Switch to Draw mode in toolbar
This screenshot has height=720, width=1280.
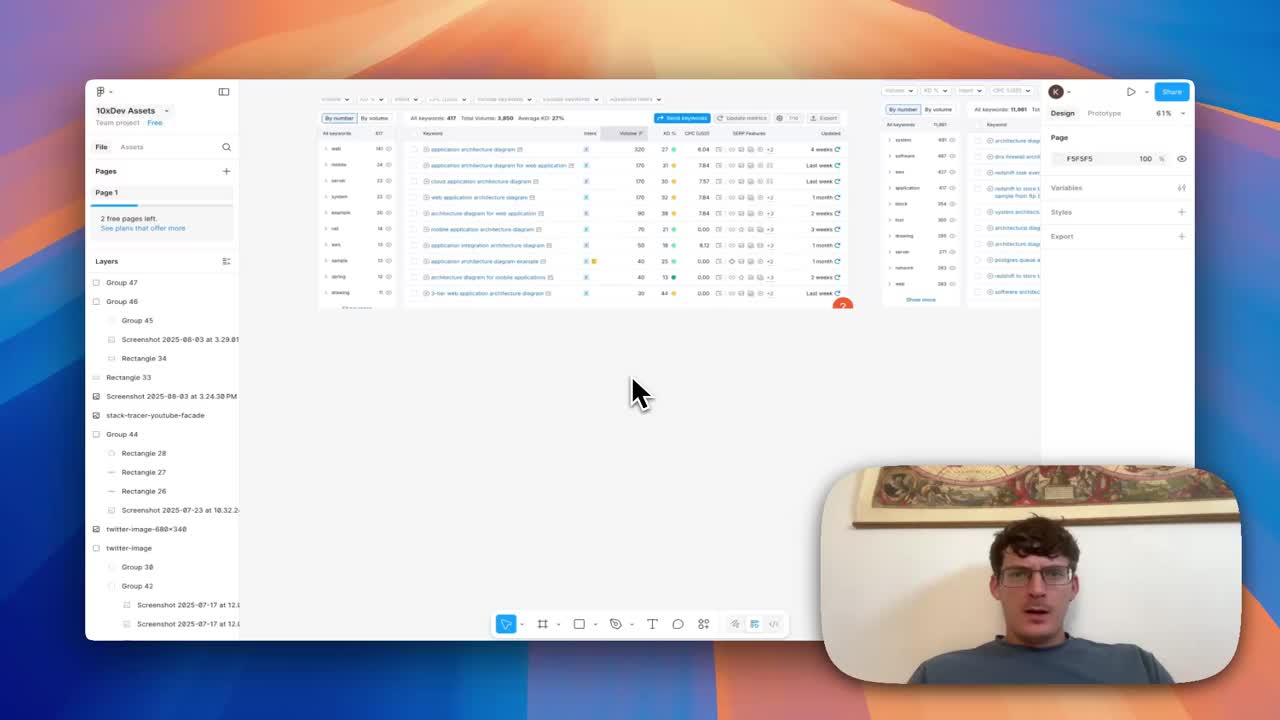[x=735, y=624]
